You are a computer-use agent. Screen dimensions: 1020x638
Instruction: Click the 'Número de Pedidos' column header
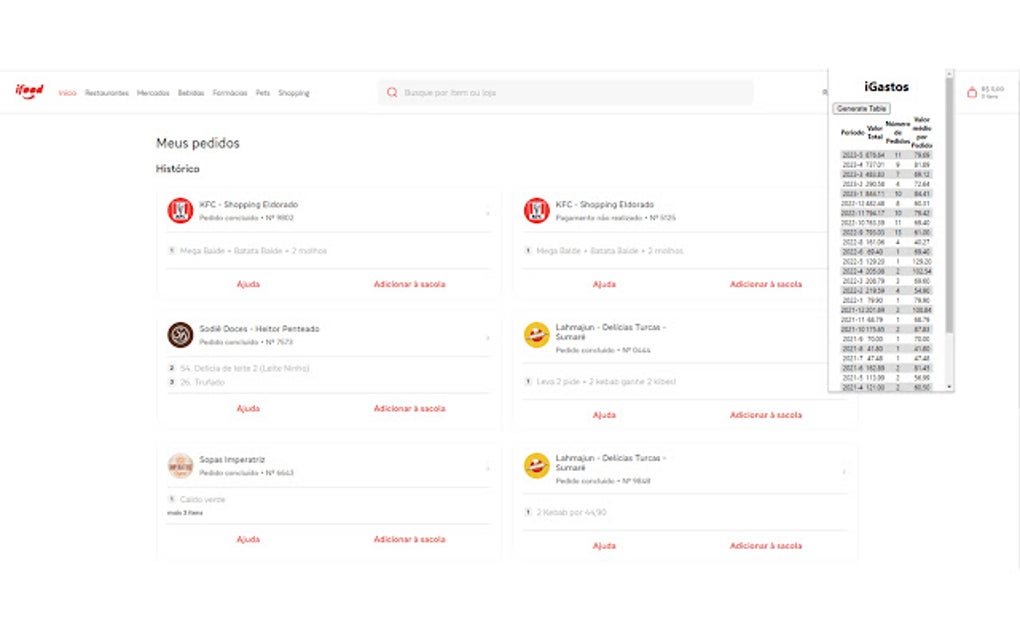pyautogui.click(x=898, y=133)
